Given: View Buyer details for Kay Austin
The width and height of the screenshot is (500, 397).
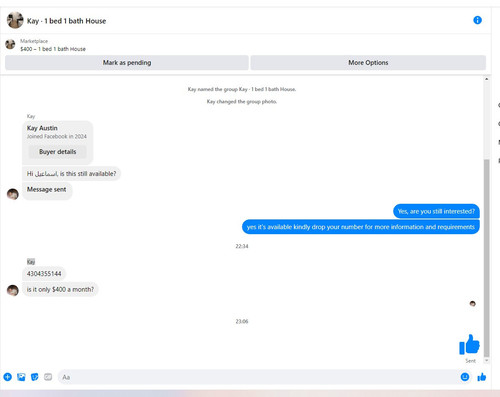Looking at the screenshot, I should point(57,152).
